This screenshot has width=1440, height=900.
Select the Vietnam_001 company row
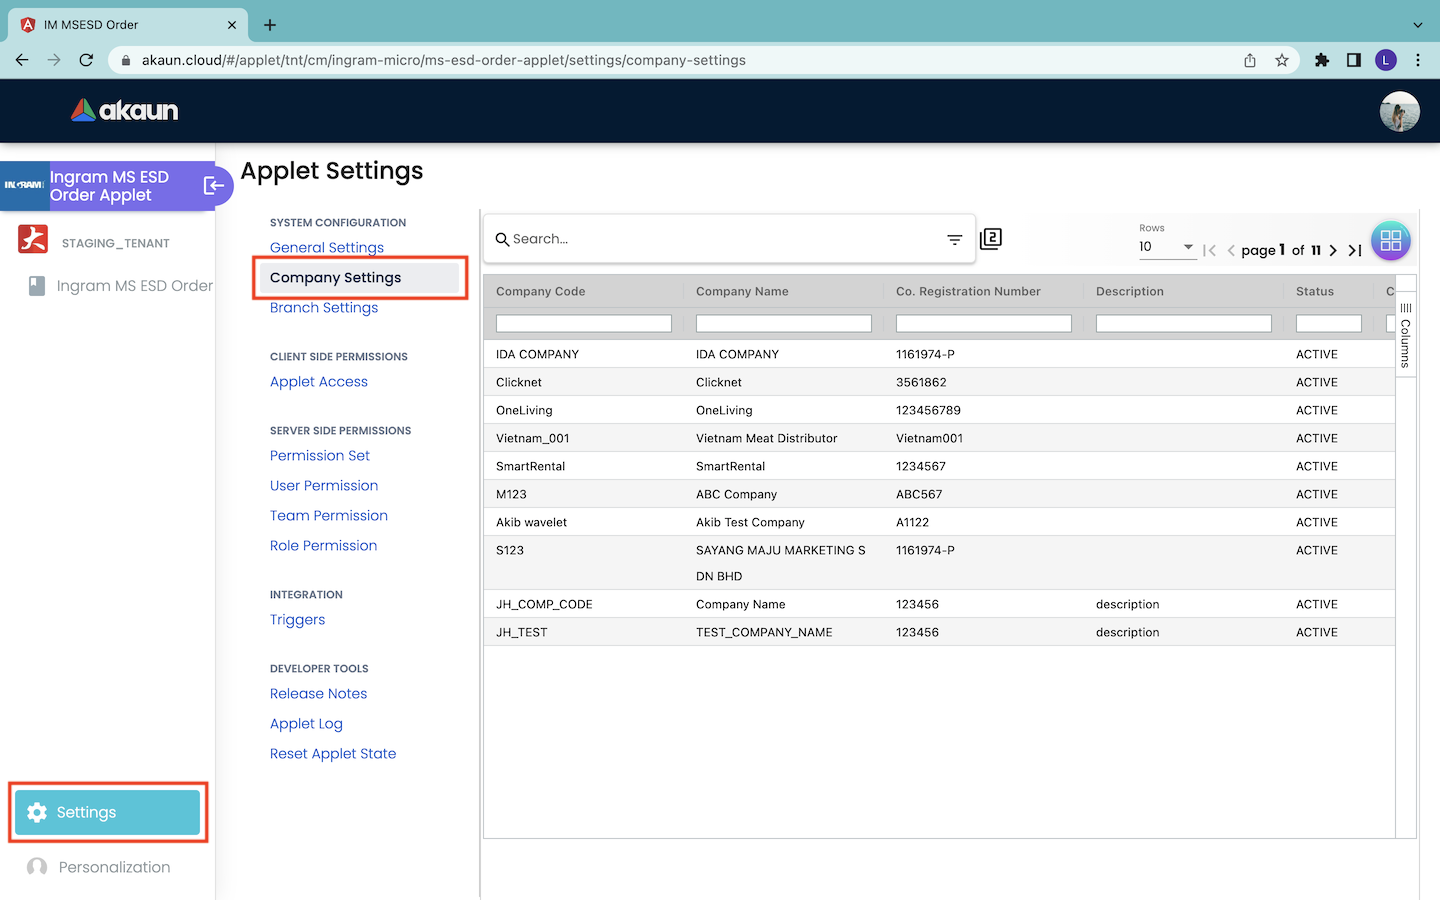533,438
